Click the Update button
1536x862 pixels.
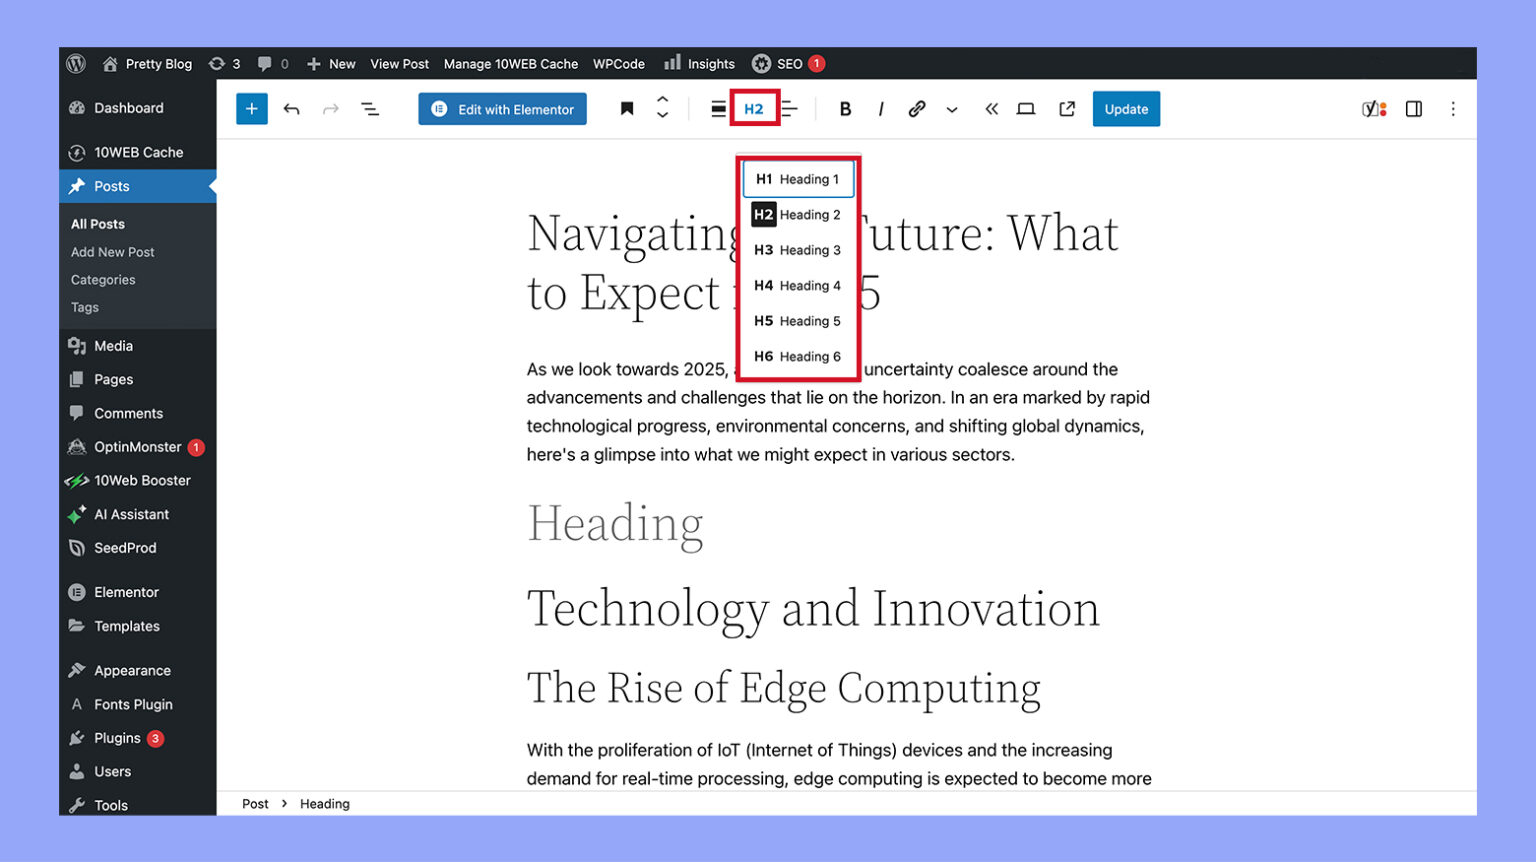[x=1126, y=109]
